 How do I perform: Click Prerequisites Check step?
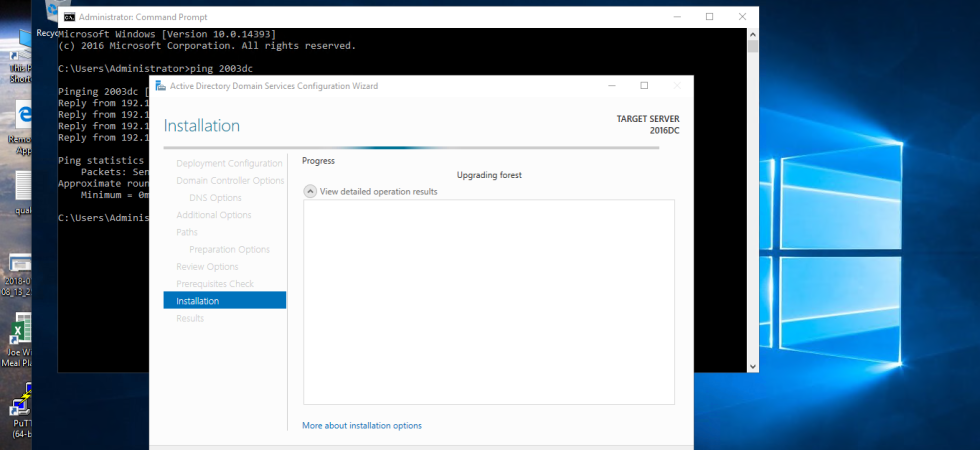tap(215, 284)
